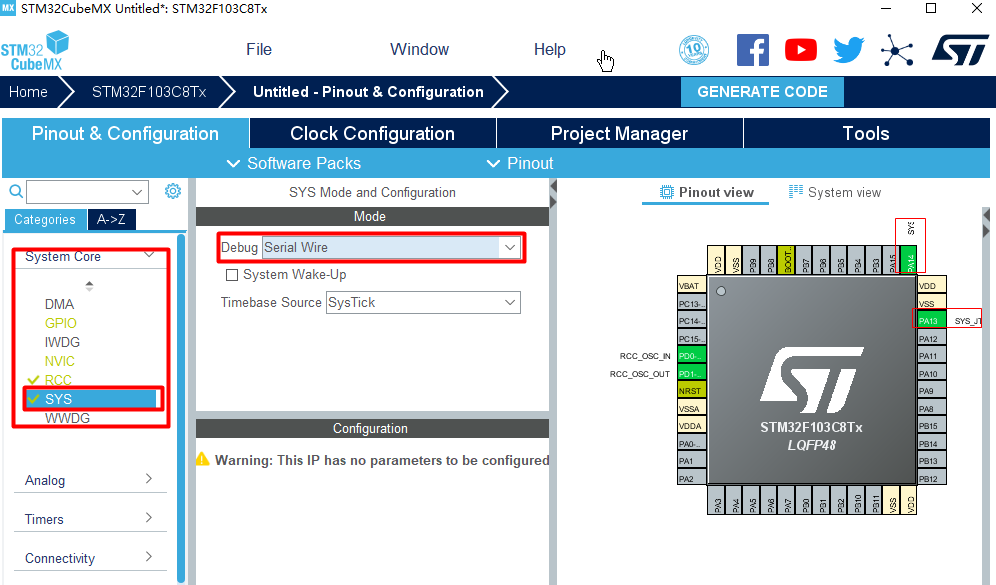Open the Twitter bird icon
This screenshot has height=585, width=996.
point(849,50)
